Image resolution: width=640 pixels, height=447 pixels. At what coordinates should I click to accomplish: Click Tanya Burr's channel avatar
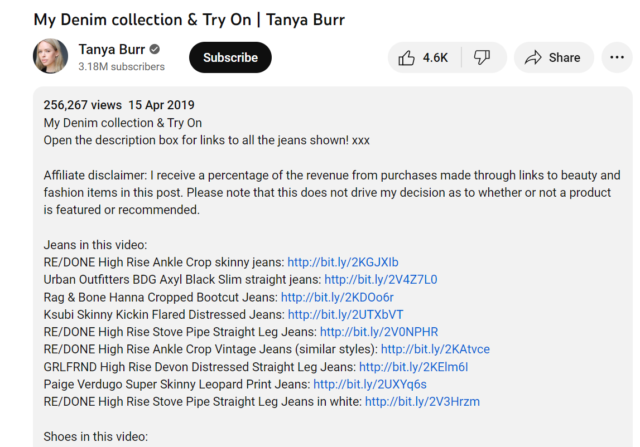tap(51, 57)
